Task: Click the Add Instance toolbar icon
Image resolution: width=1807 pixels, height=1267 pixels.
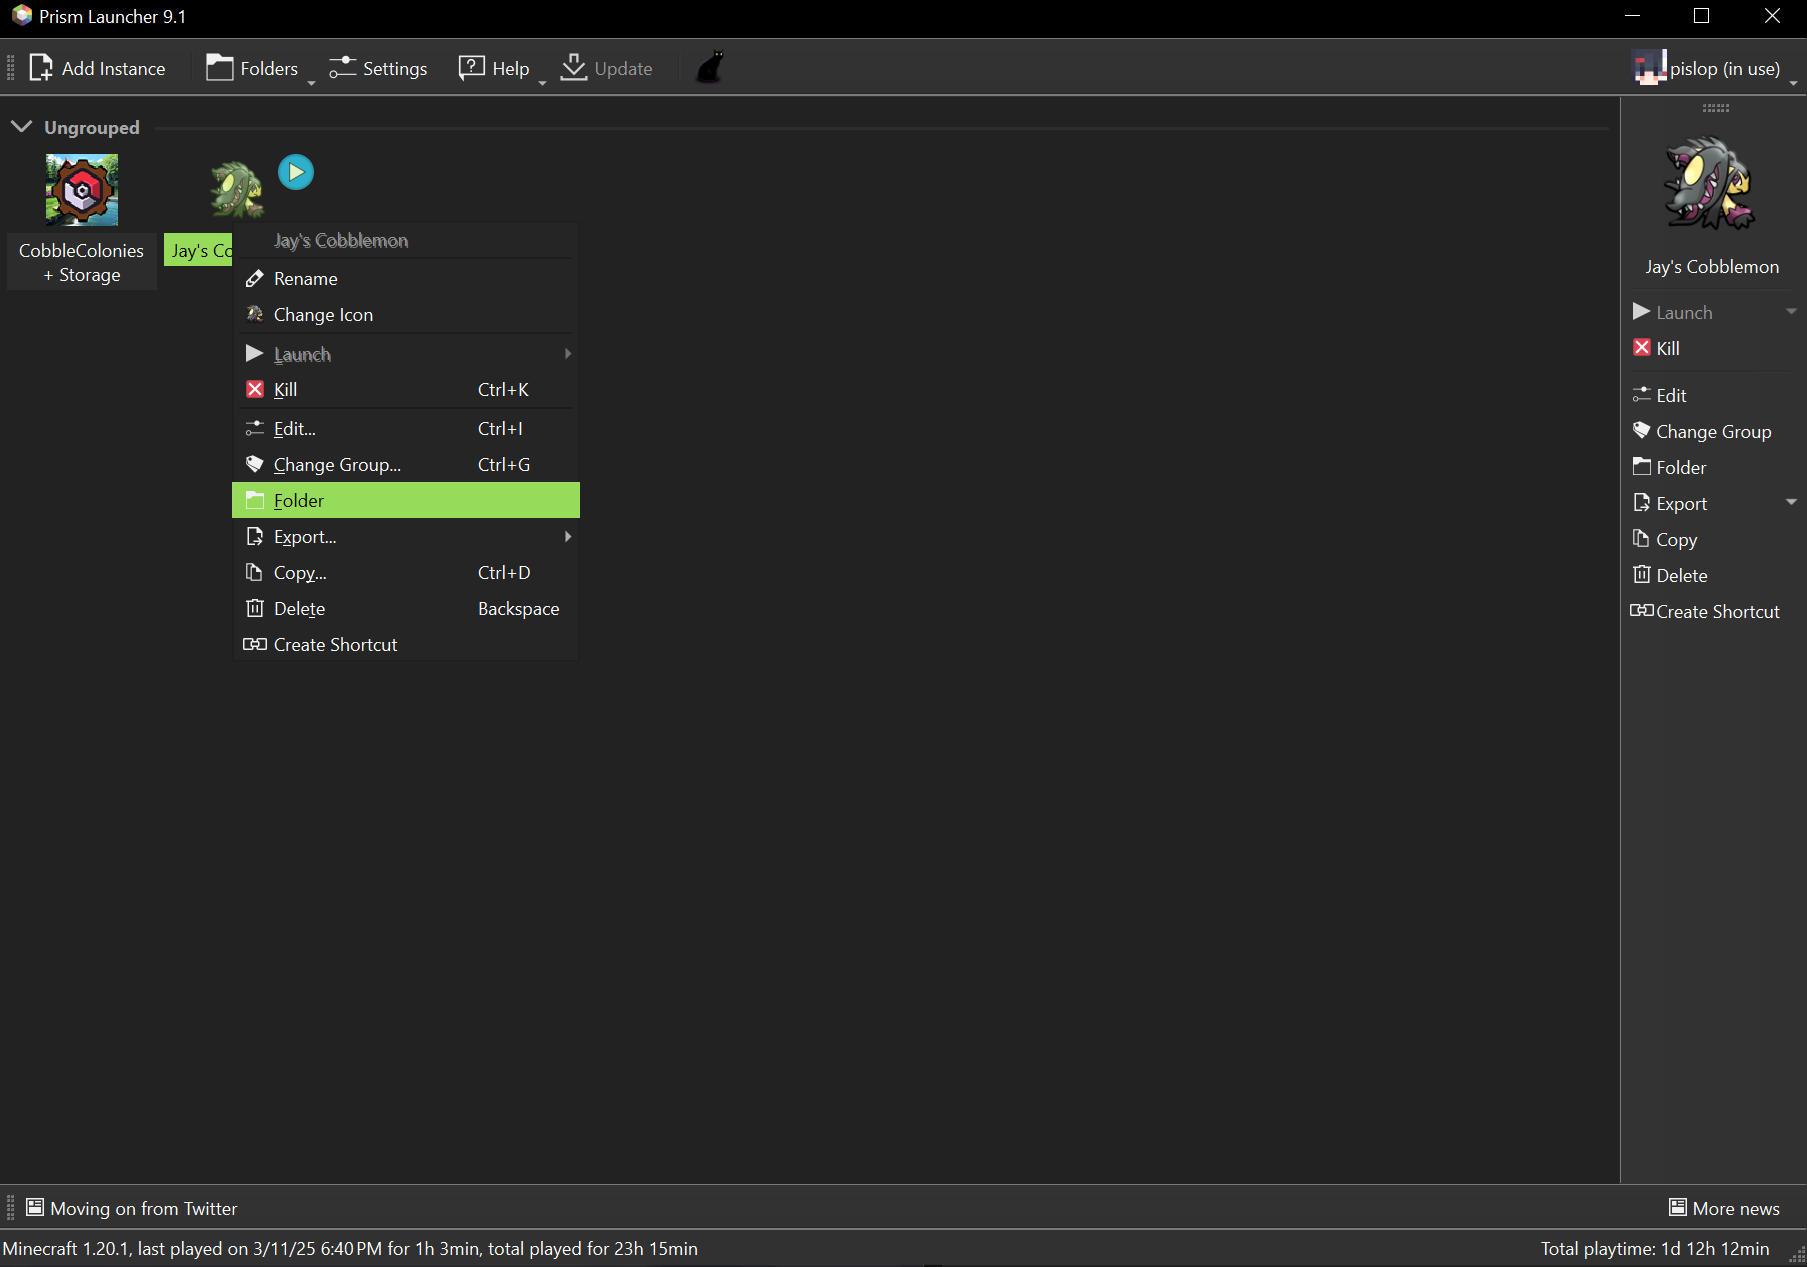Action: [41, 68]
